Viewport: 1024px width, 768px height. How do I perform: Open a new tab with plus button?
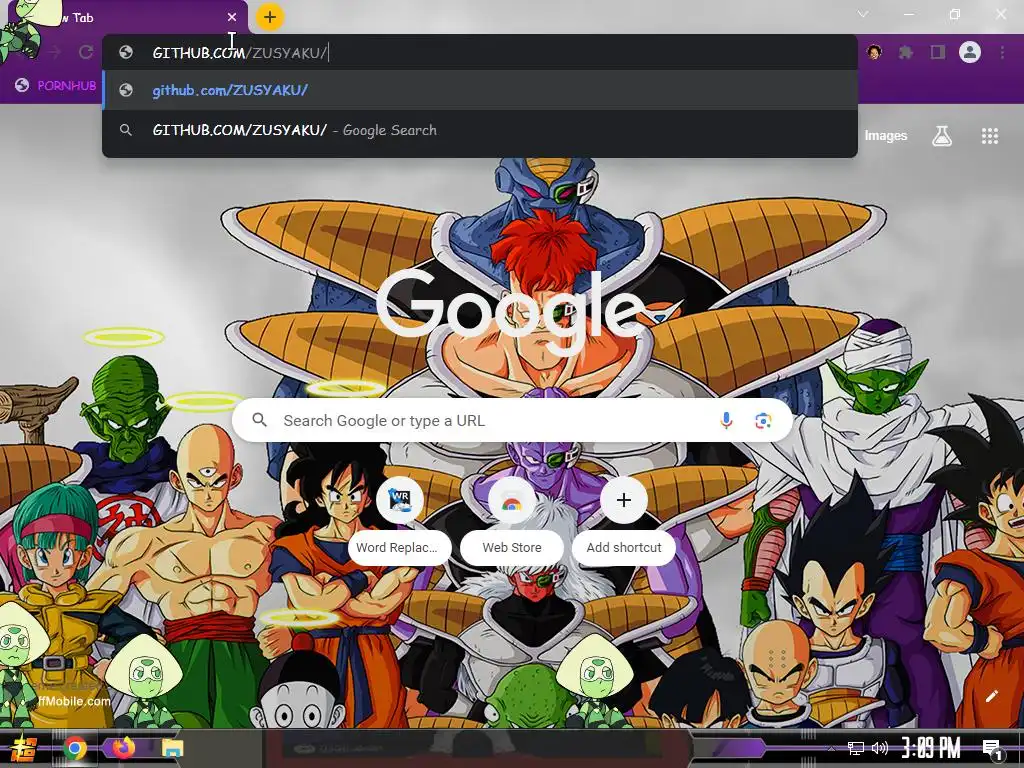[270, 17]
